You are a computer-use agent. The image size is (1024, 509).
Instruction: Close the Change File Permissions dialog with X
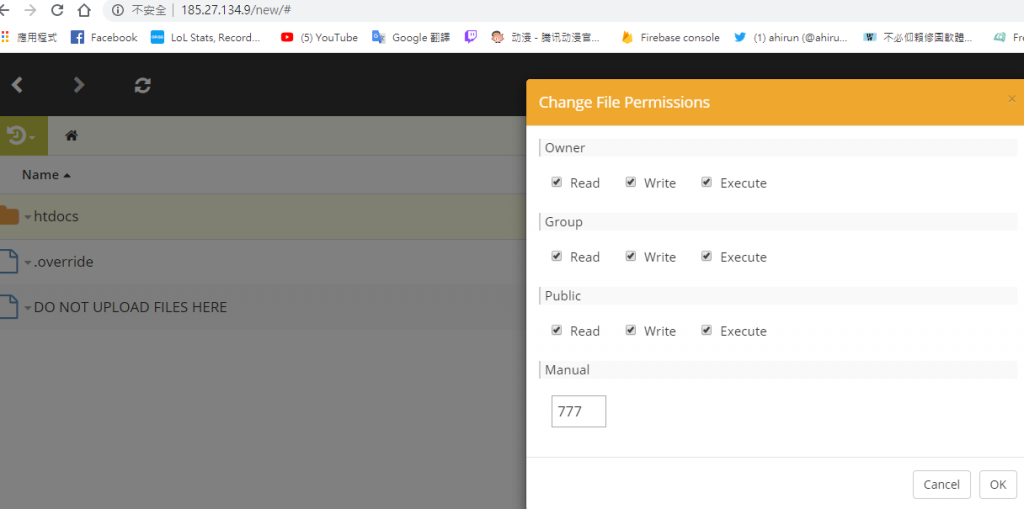(1012, 99)
